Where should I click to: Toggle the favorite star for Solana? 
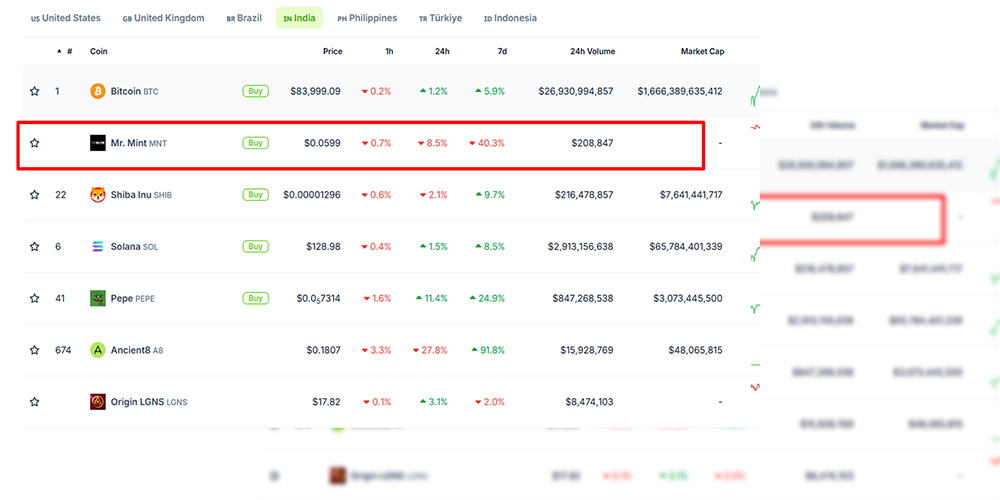click(34, 246)
